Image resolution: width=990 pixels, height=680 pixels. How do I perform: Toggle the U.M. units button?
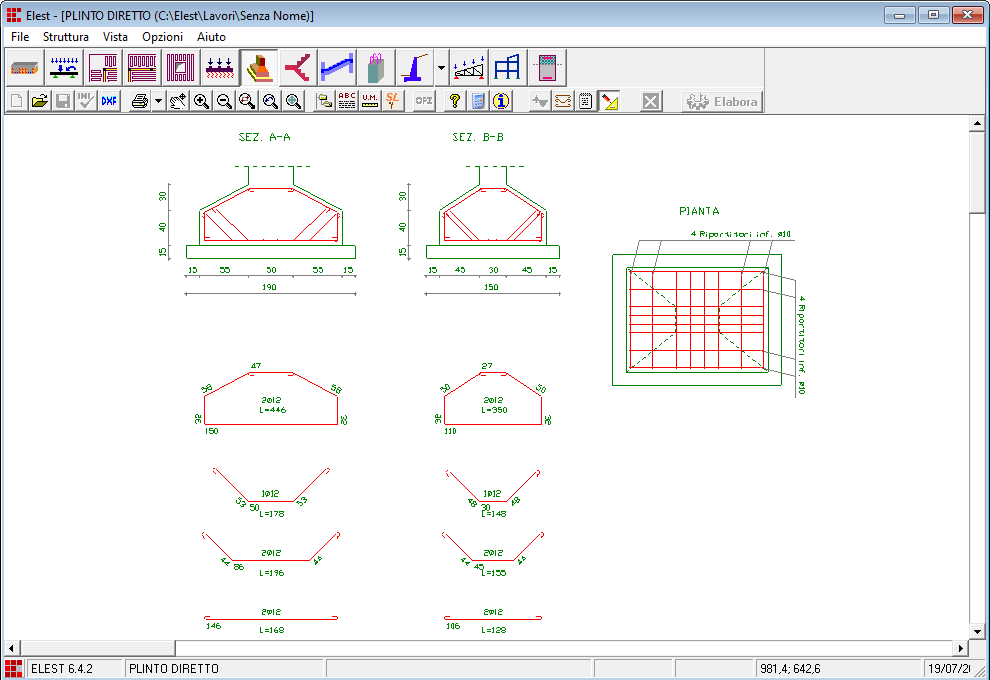click(x=370, y=101)
